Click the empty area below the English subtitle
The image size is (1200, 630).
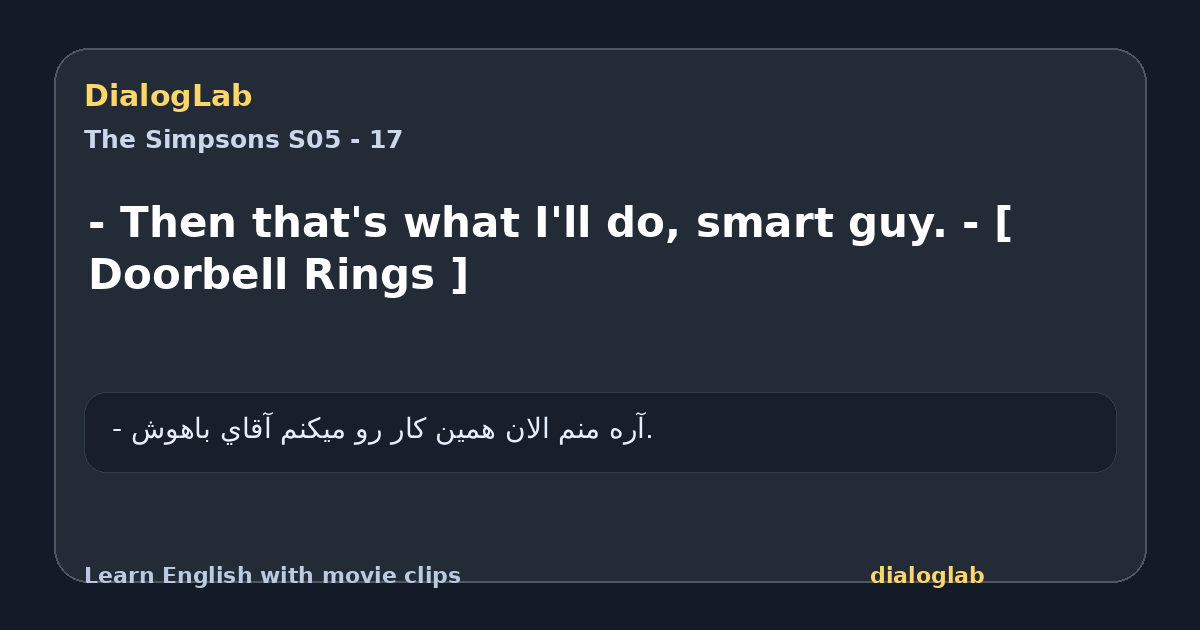click(x=600, y=345)
